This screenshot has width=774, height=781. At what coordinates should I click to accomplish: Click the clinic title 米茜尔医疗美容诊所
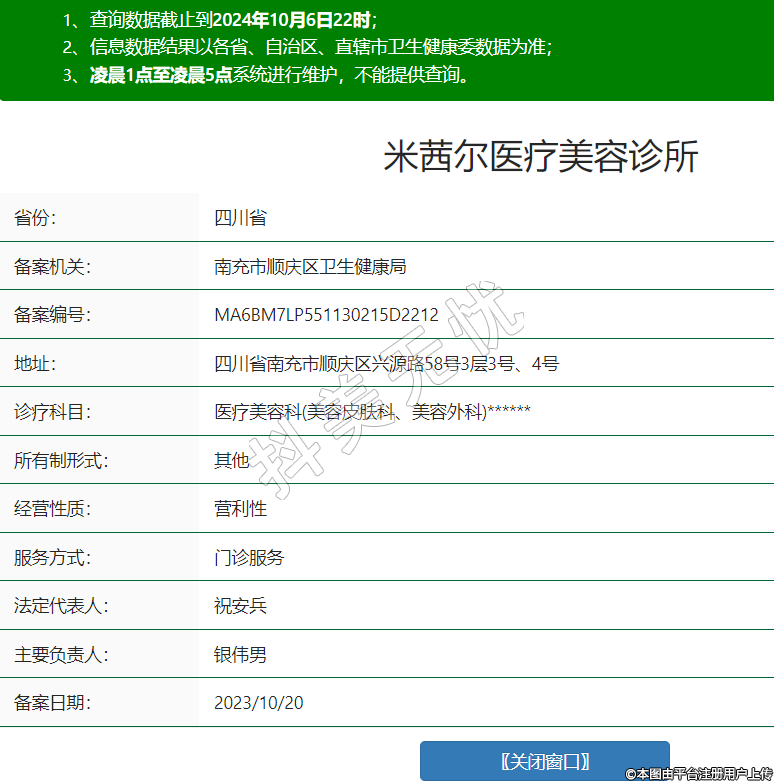(540, 157)
